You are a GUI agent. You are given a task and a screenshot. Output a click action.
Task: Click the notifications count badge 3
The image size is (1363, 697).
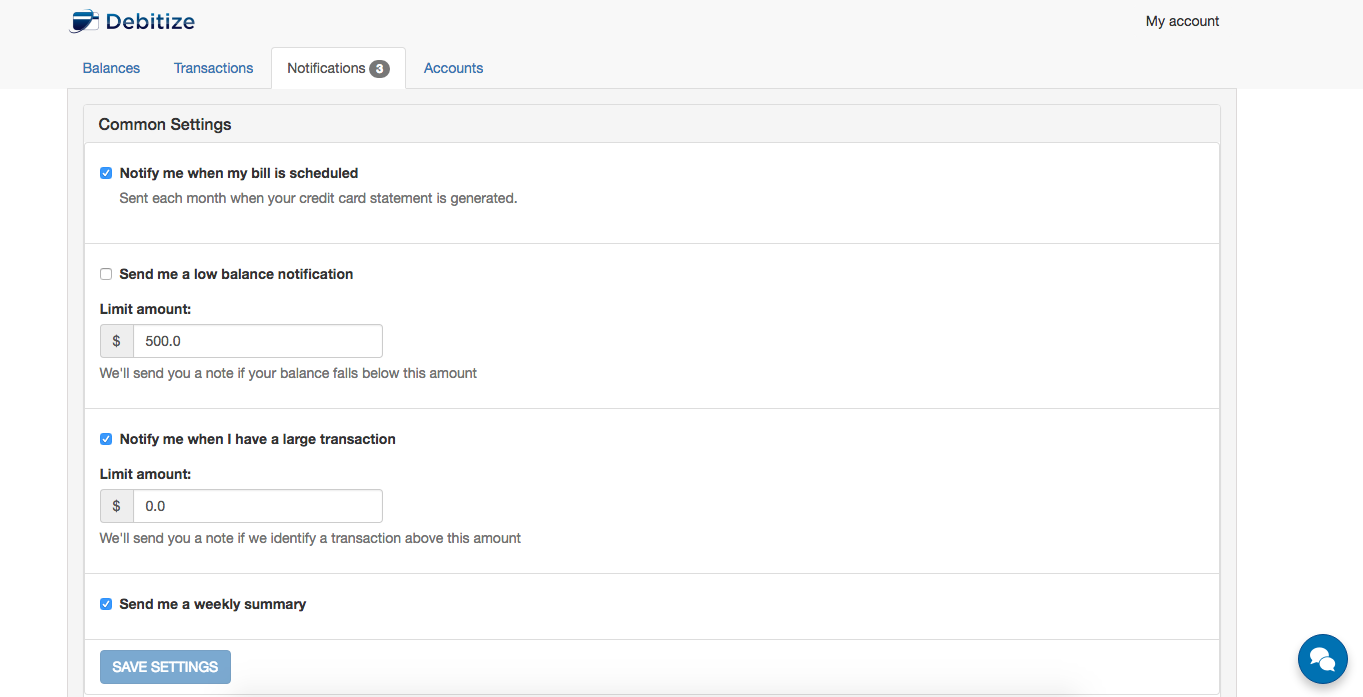click(379, 69)
